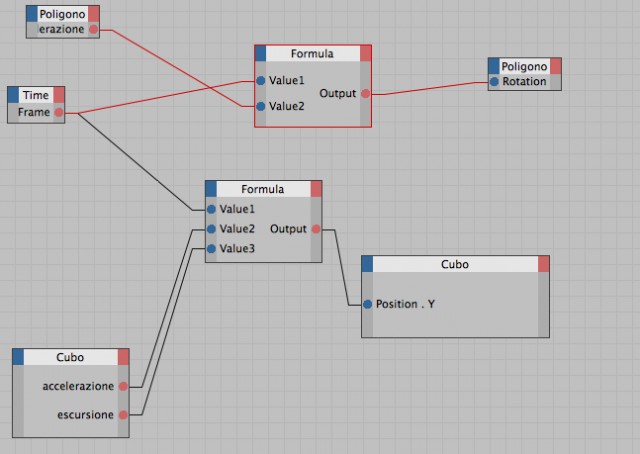Click the 'Rotation' label on Poligono node

(x=524, y=82)
